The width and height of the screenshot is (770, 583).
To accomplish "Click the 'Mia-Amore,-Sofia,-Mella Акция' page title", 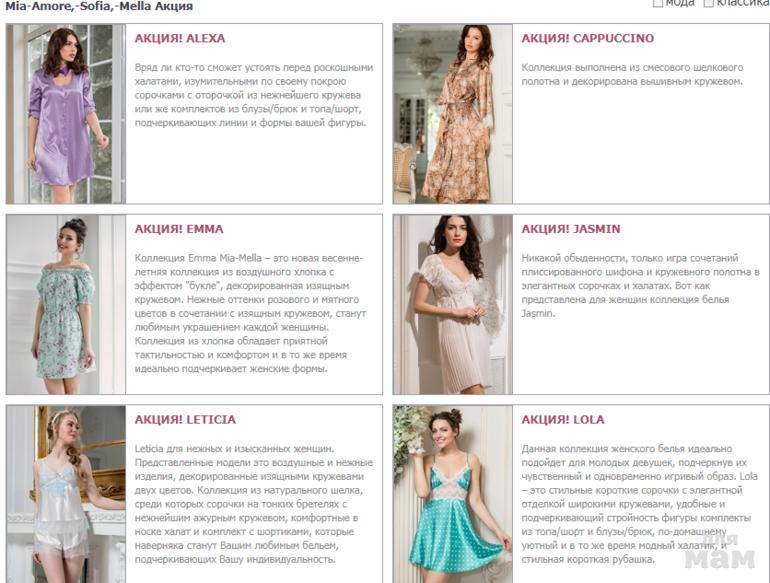I will pyautogui.click(x=99, y=6).
